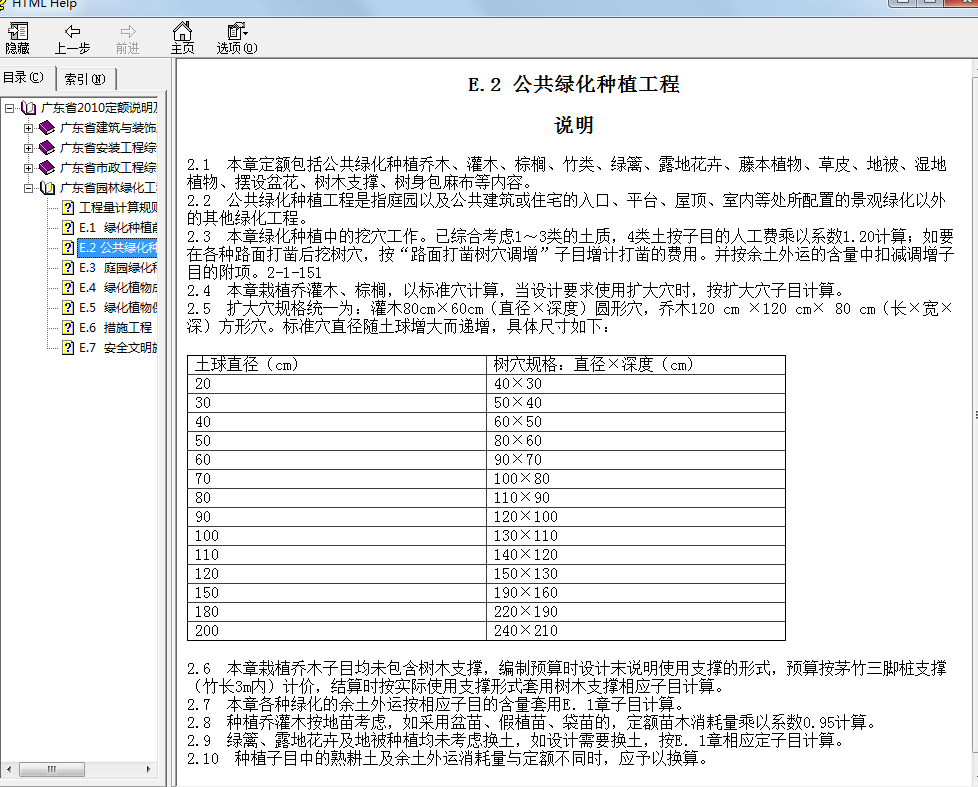The width and height of the screenshot is (978, 787).
Task: Click the 广东省园林绿化工 open book icon
Action: point(47,188)
